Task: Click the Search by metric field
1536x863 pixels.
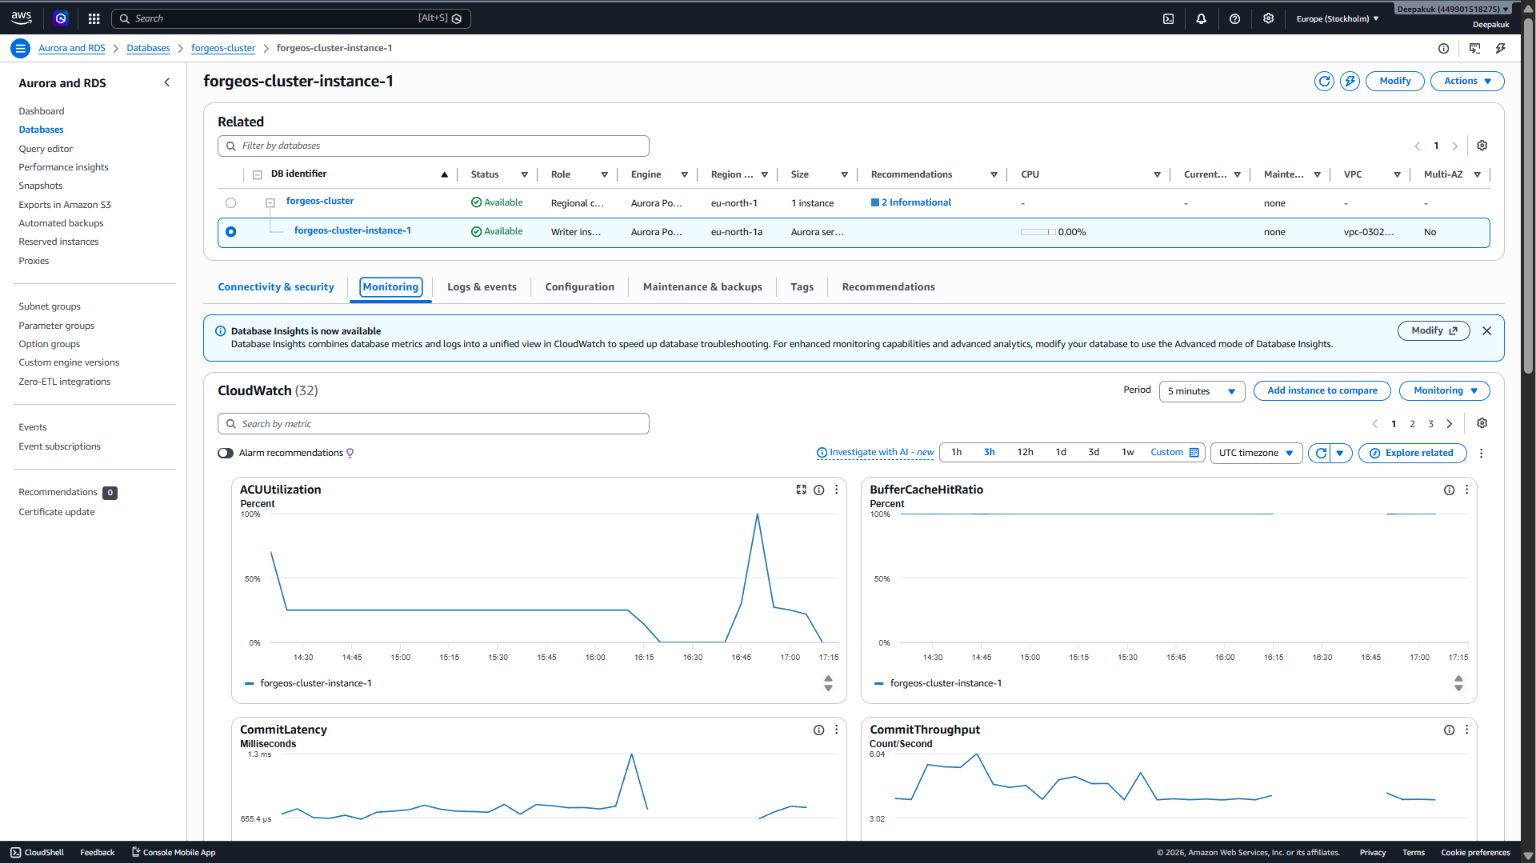Action: coord(433,424)
